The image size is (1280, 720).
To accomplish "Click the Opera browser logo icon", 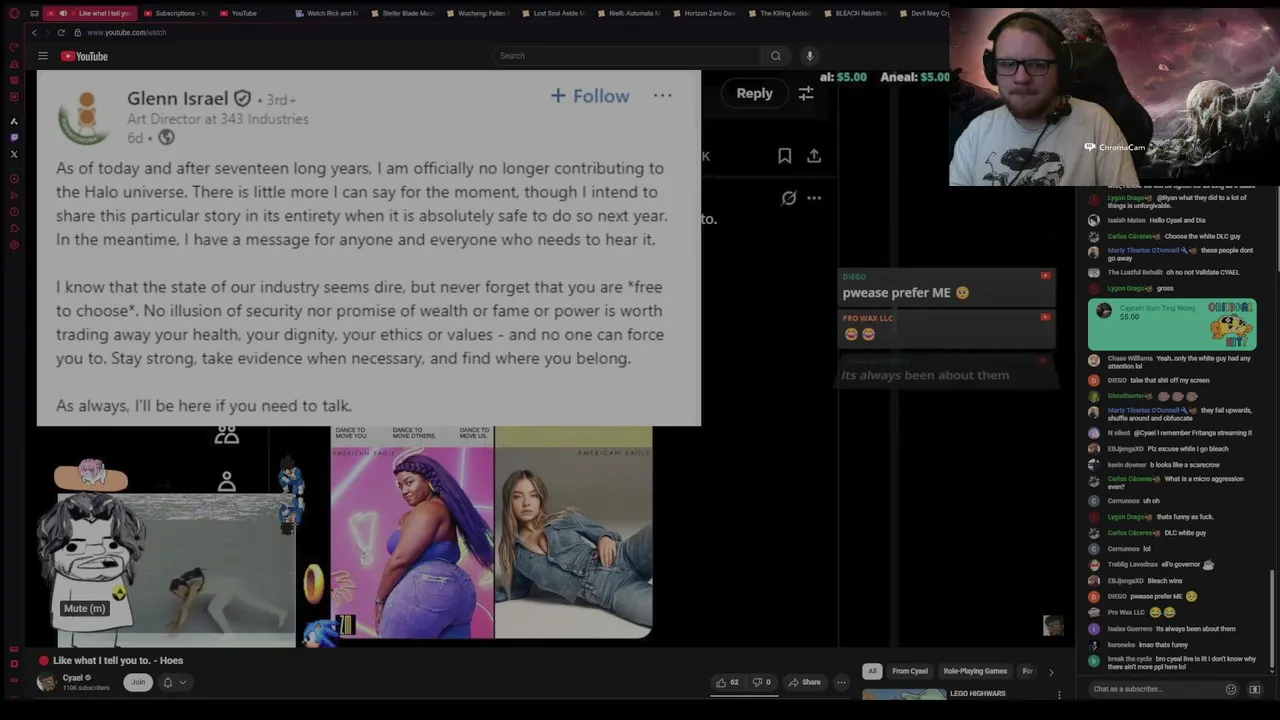I will point(14,13).
